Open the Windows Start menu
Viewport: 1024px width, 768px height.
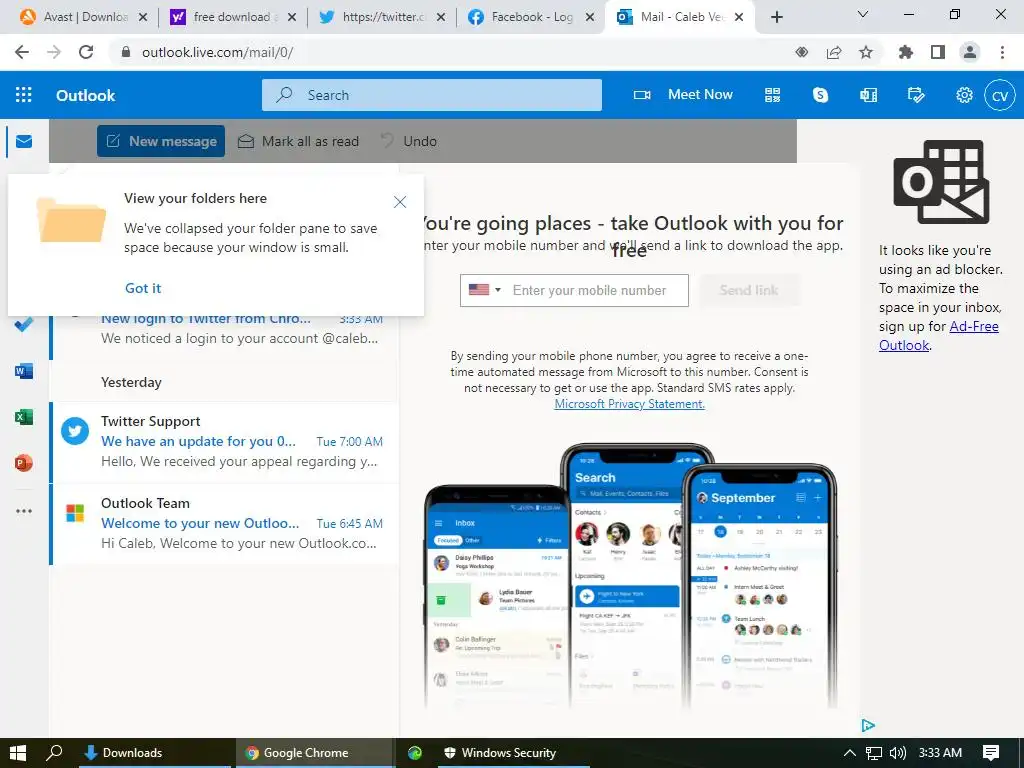pyautogui.click(x=18, y=753)
